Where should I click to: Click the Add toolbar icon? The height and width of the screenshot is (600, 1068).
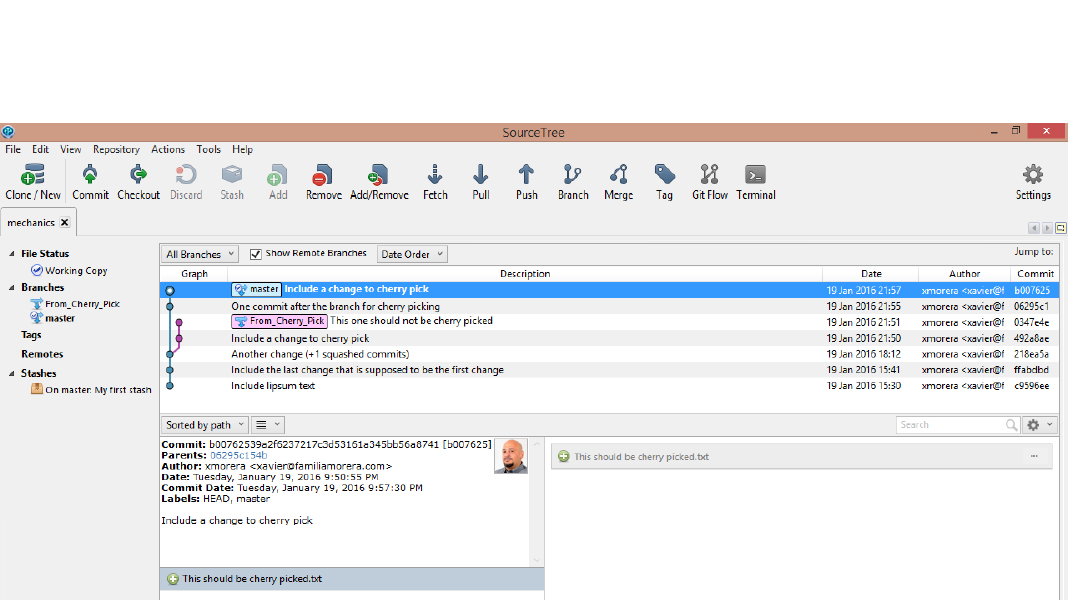278,182
